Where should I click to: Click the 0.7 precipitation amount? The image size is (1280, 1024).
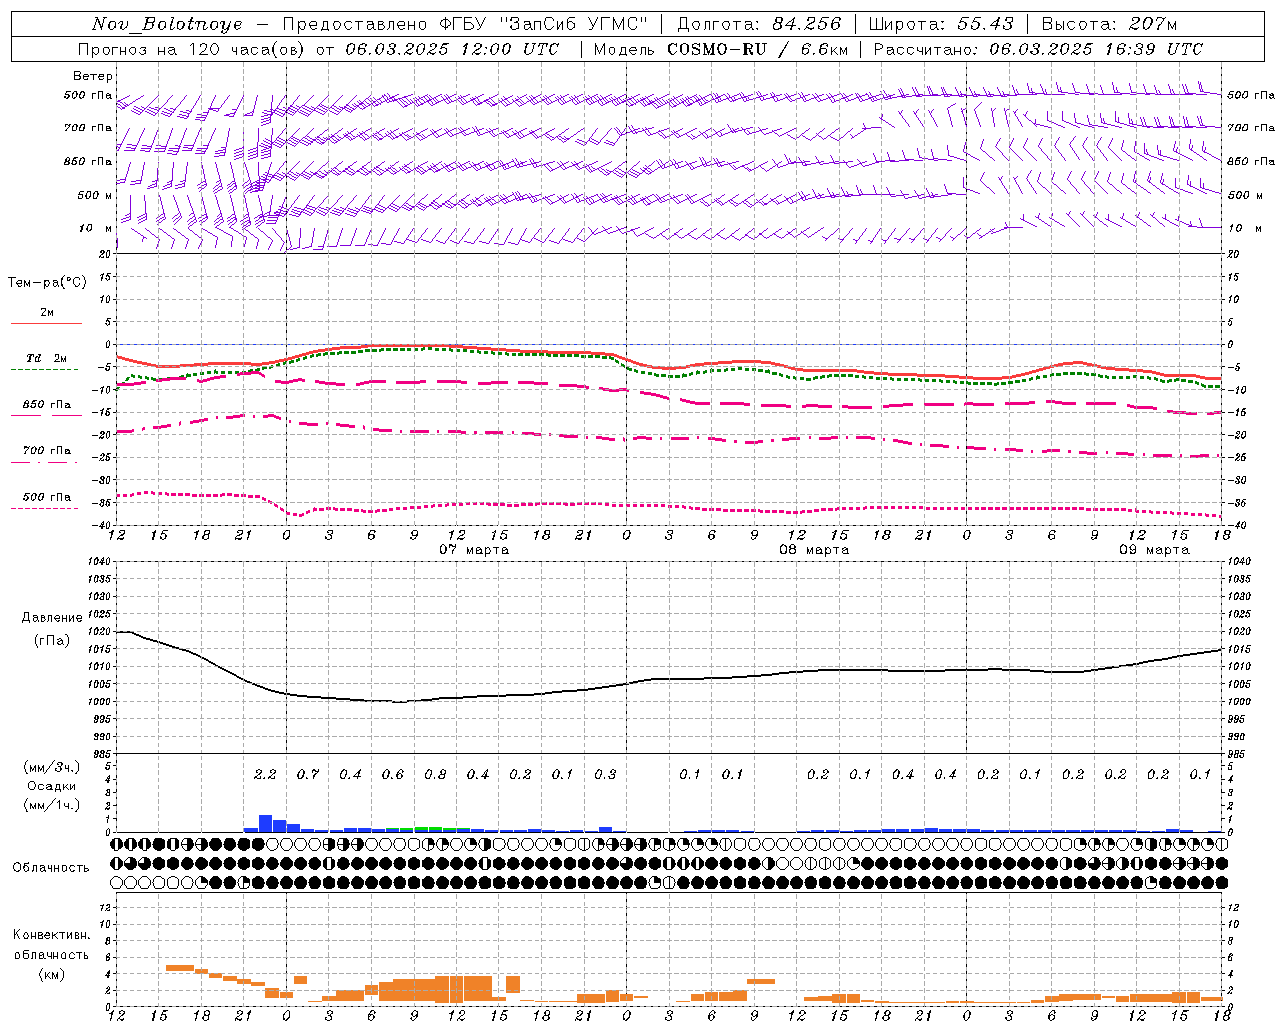(308, 774)
